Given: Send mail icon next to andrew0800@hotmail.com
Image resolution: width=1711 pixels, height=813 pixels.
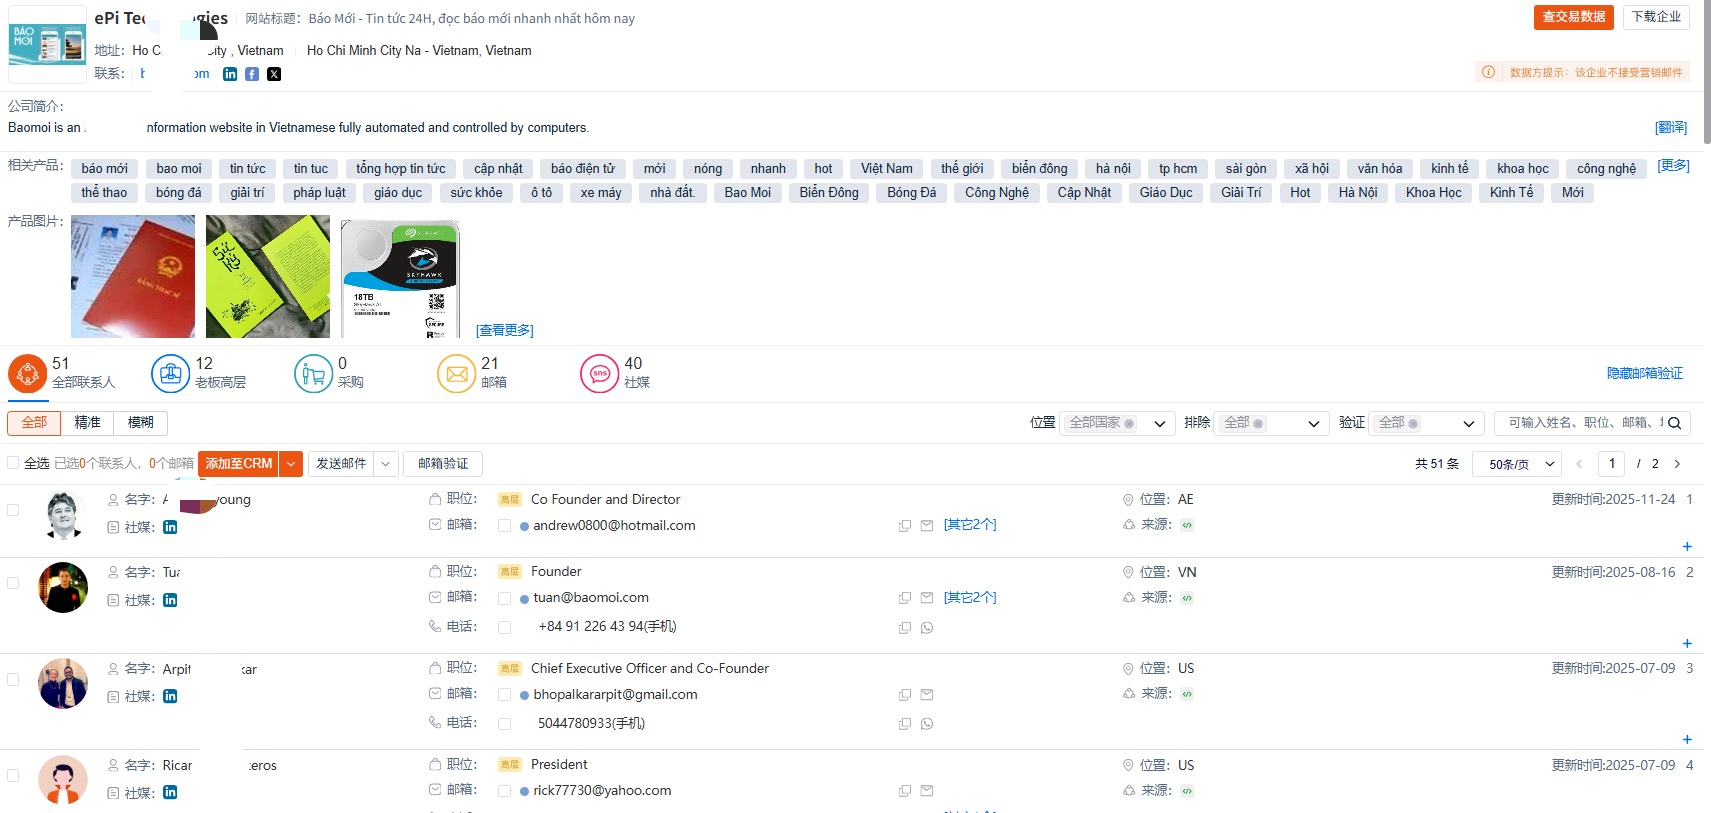Looking at the screenshot, I should click(x=927, y=526).
